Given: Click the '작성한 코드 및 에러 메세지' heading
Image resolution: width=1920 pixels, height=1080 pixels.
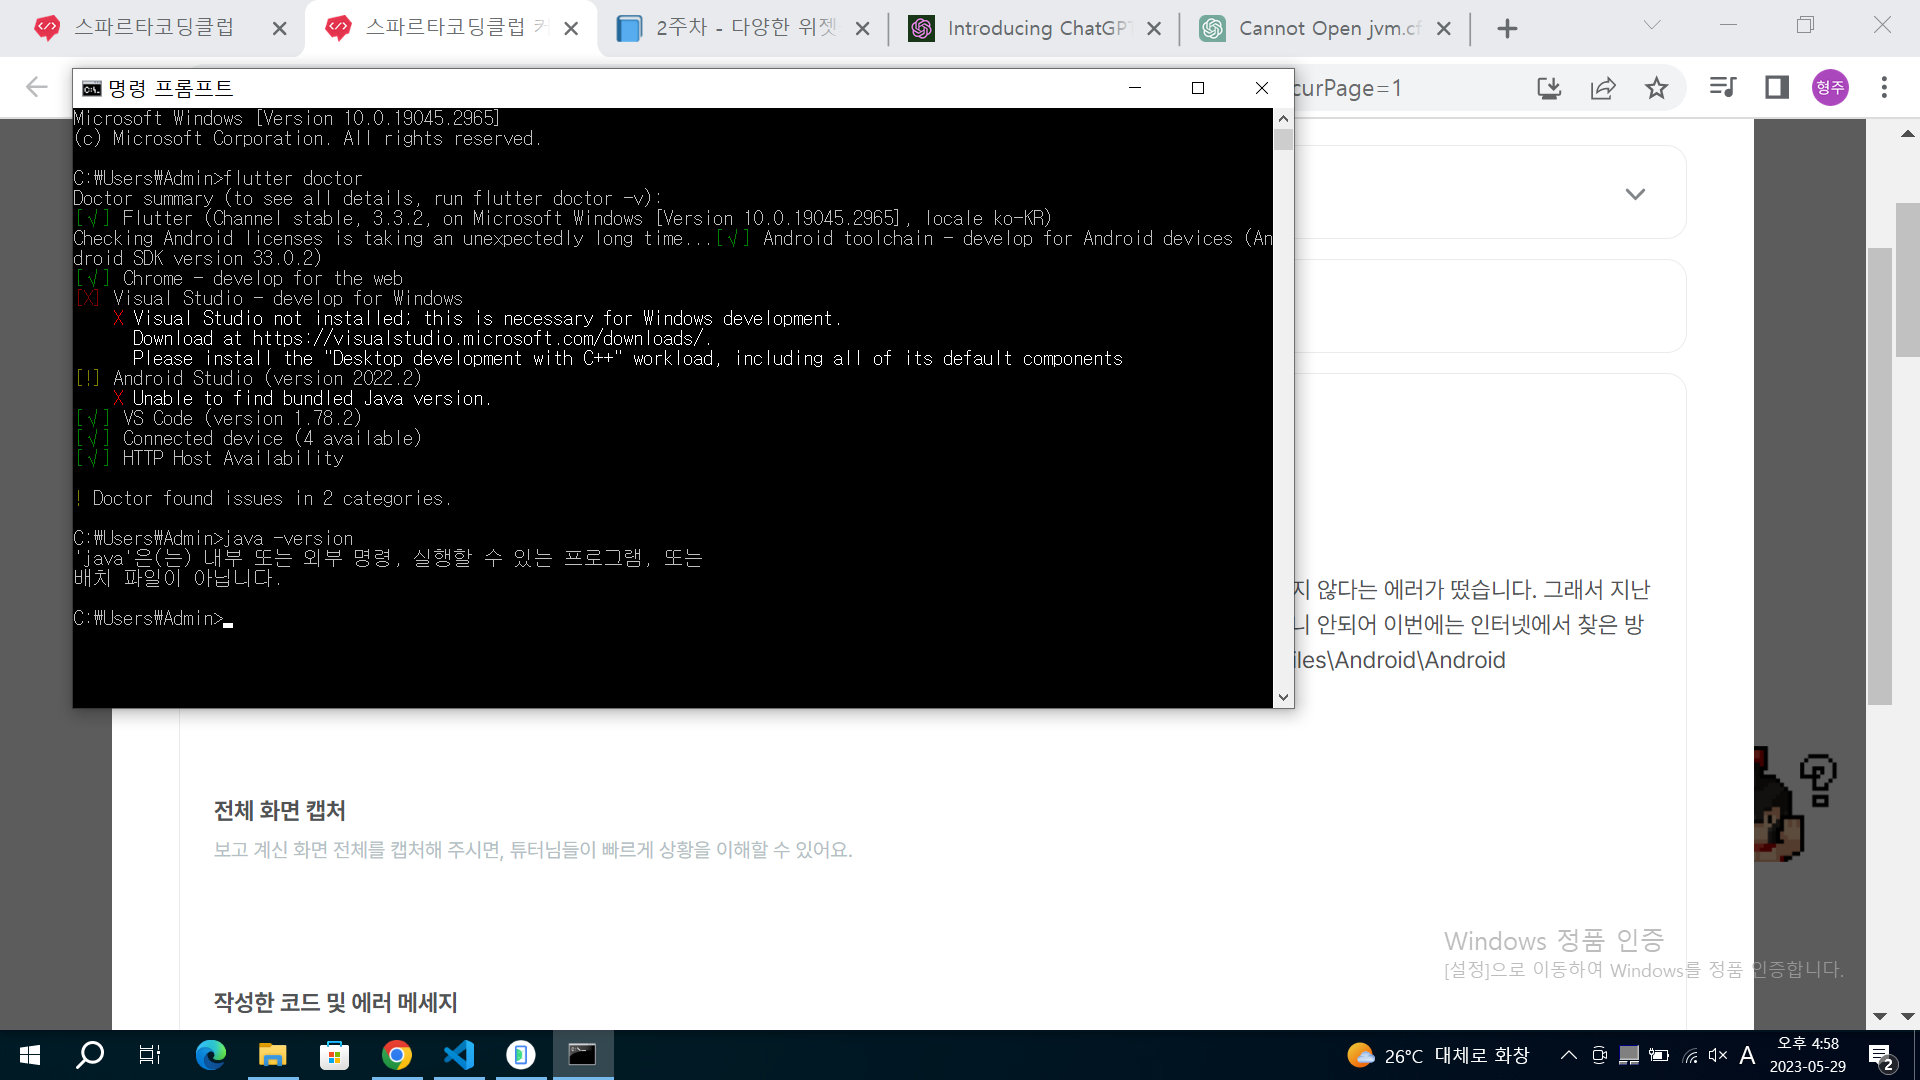Looking at the screenshot, I should [x=335, y=1002].
